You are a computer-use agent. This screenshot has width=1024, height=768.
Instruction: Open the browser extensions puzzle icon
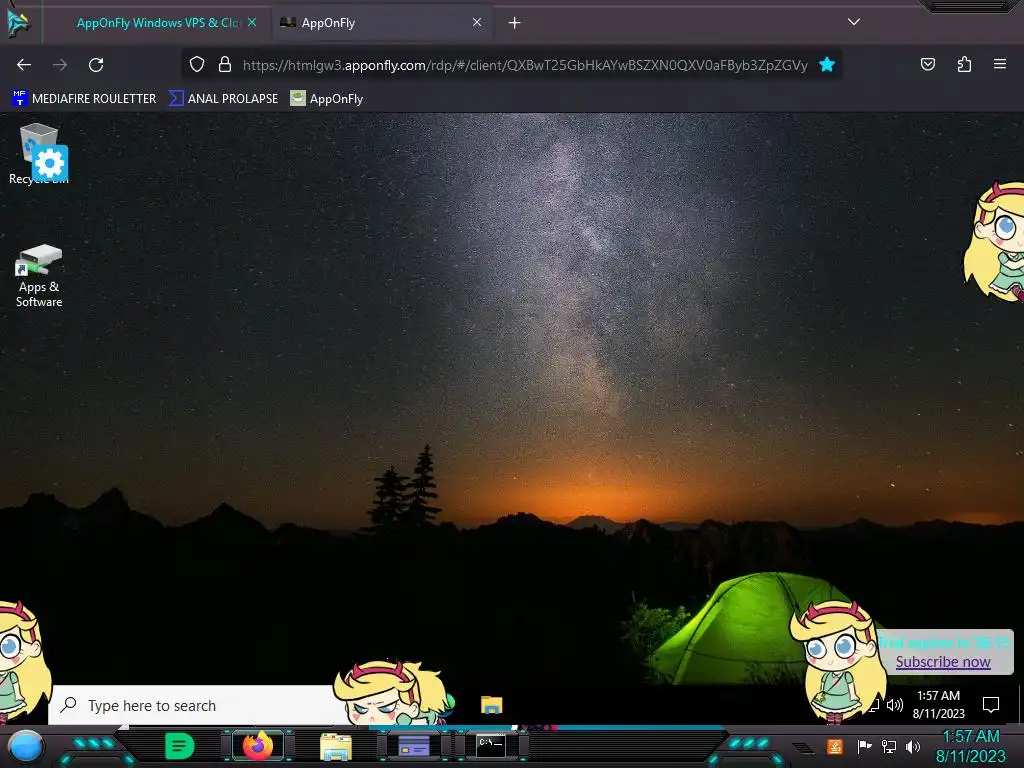pyautogui.click(x=964, y=64)
